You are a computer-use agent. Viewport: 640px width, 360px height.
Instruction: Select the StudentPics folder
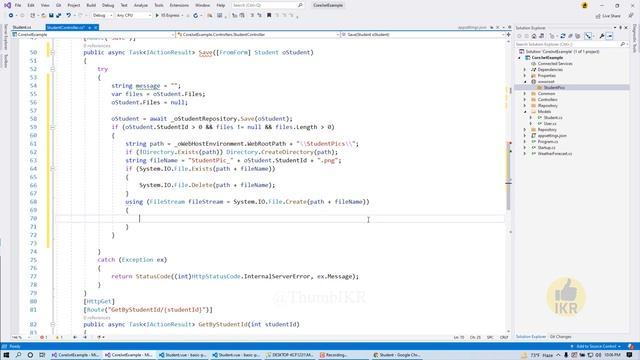[x=554, y=88]
